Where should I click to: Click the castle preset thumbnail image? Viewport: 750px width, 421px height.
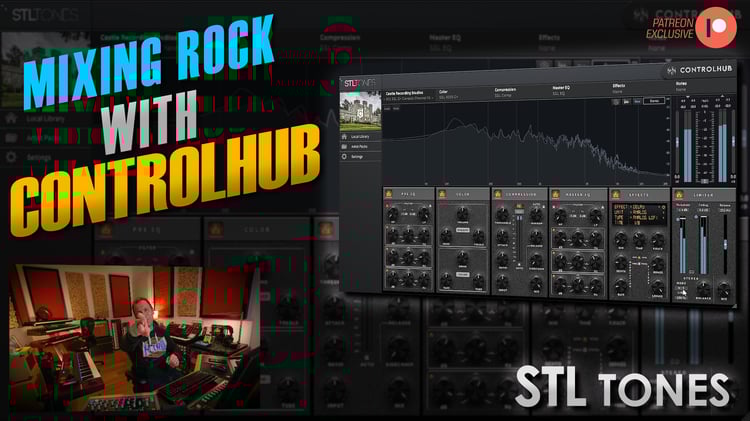(360, 111)
